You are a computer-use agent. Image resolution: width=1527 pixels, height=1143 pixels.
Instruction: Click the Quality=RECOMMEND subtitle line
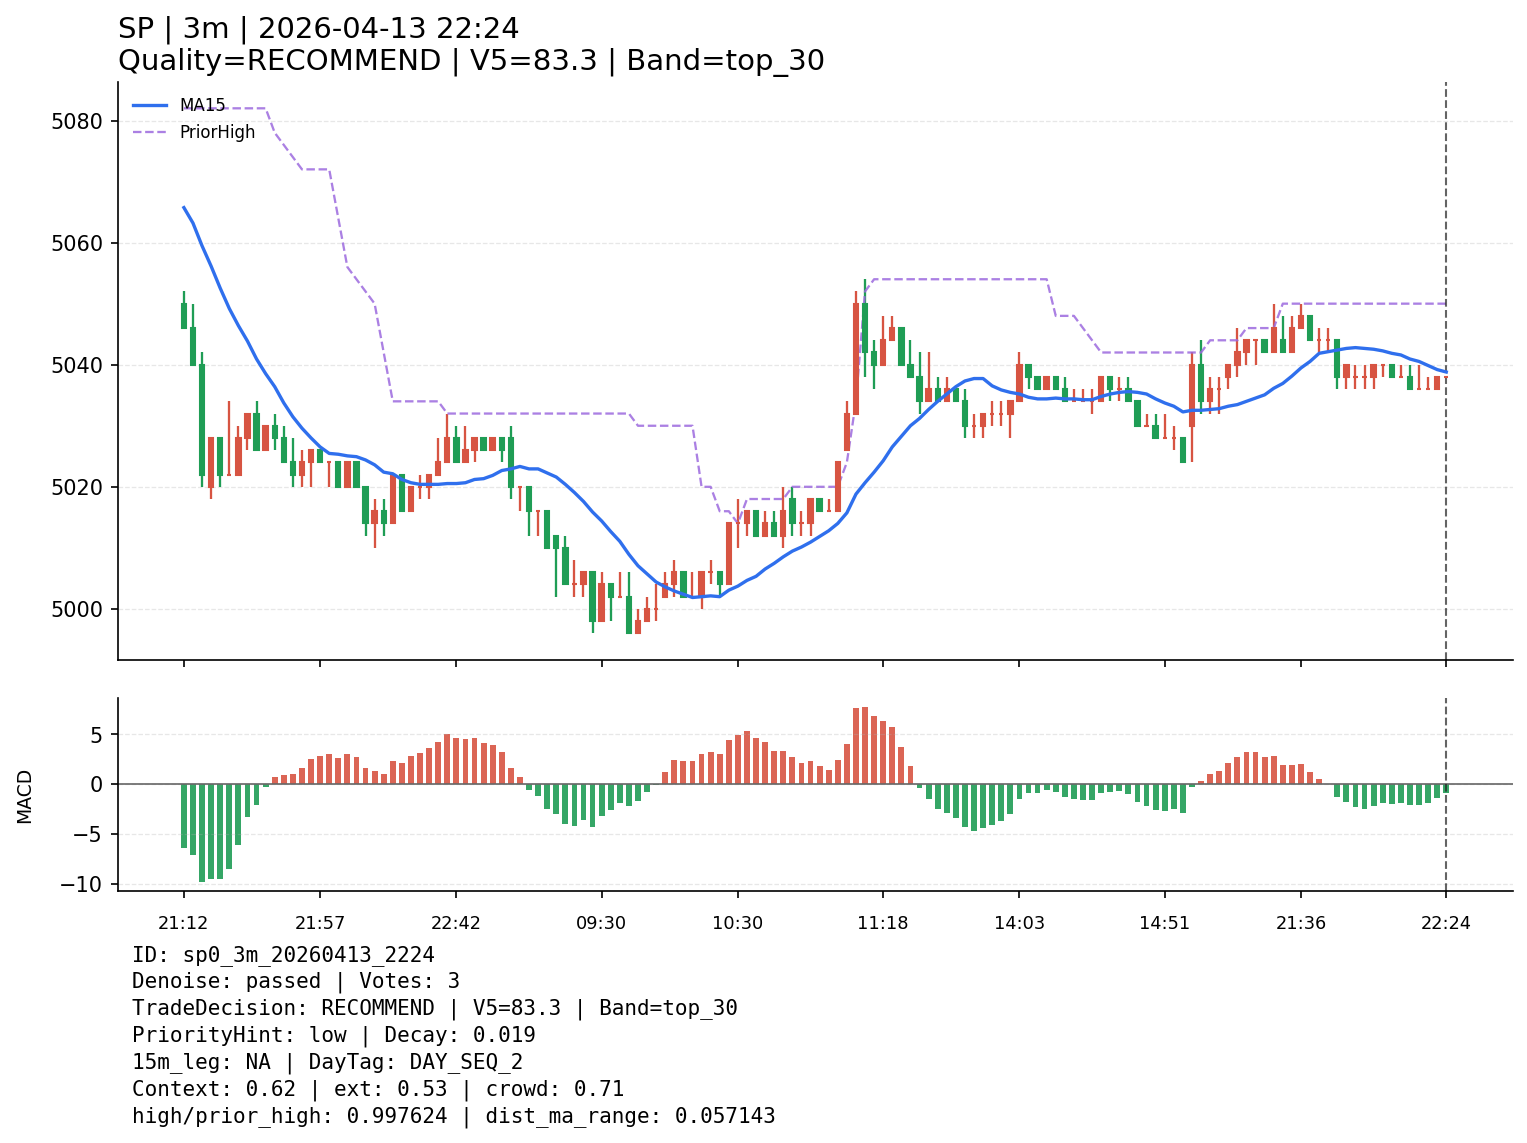click(471, 61)
